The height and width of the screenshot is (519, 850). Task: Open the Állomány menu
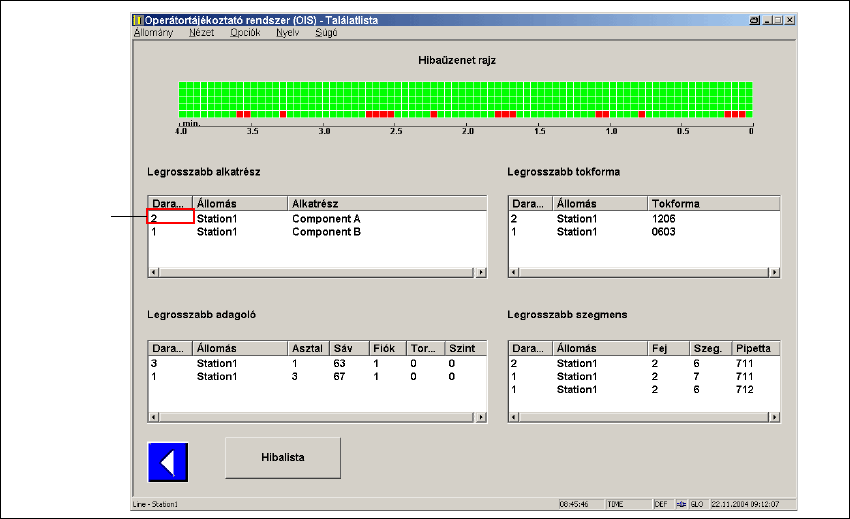(x=153, y=32)
